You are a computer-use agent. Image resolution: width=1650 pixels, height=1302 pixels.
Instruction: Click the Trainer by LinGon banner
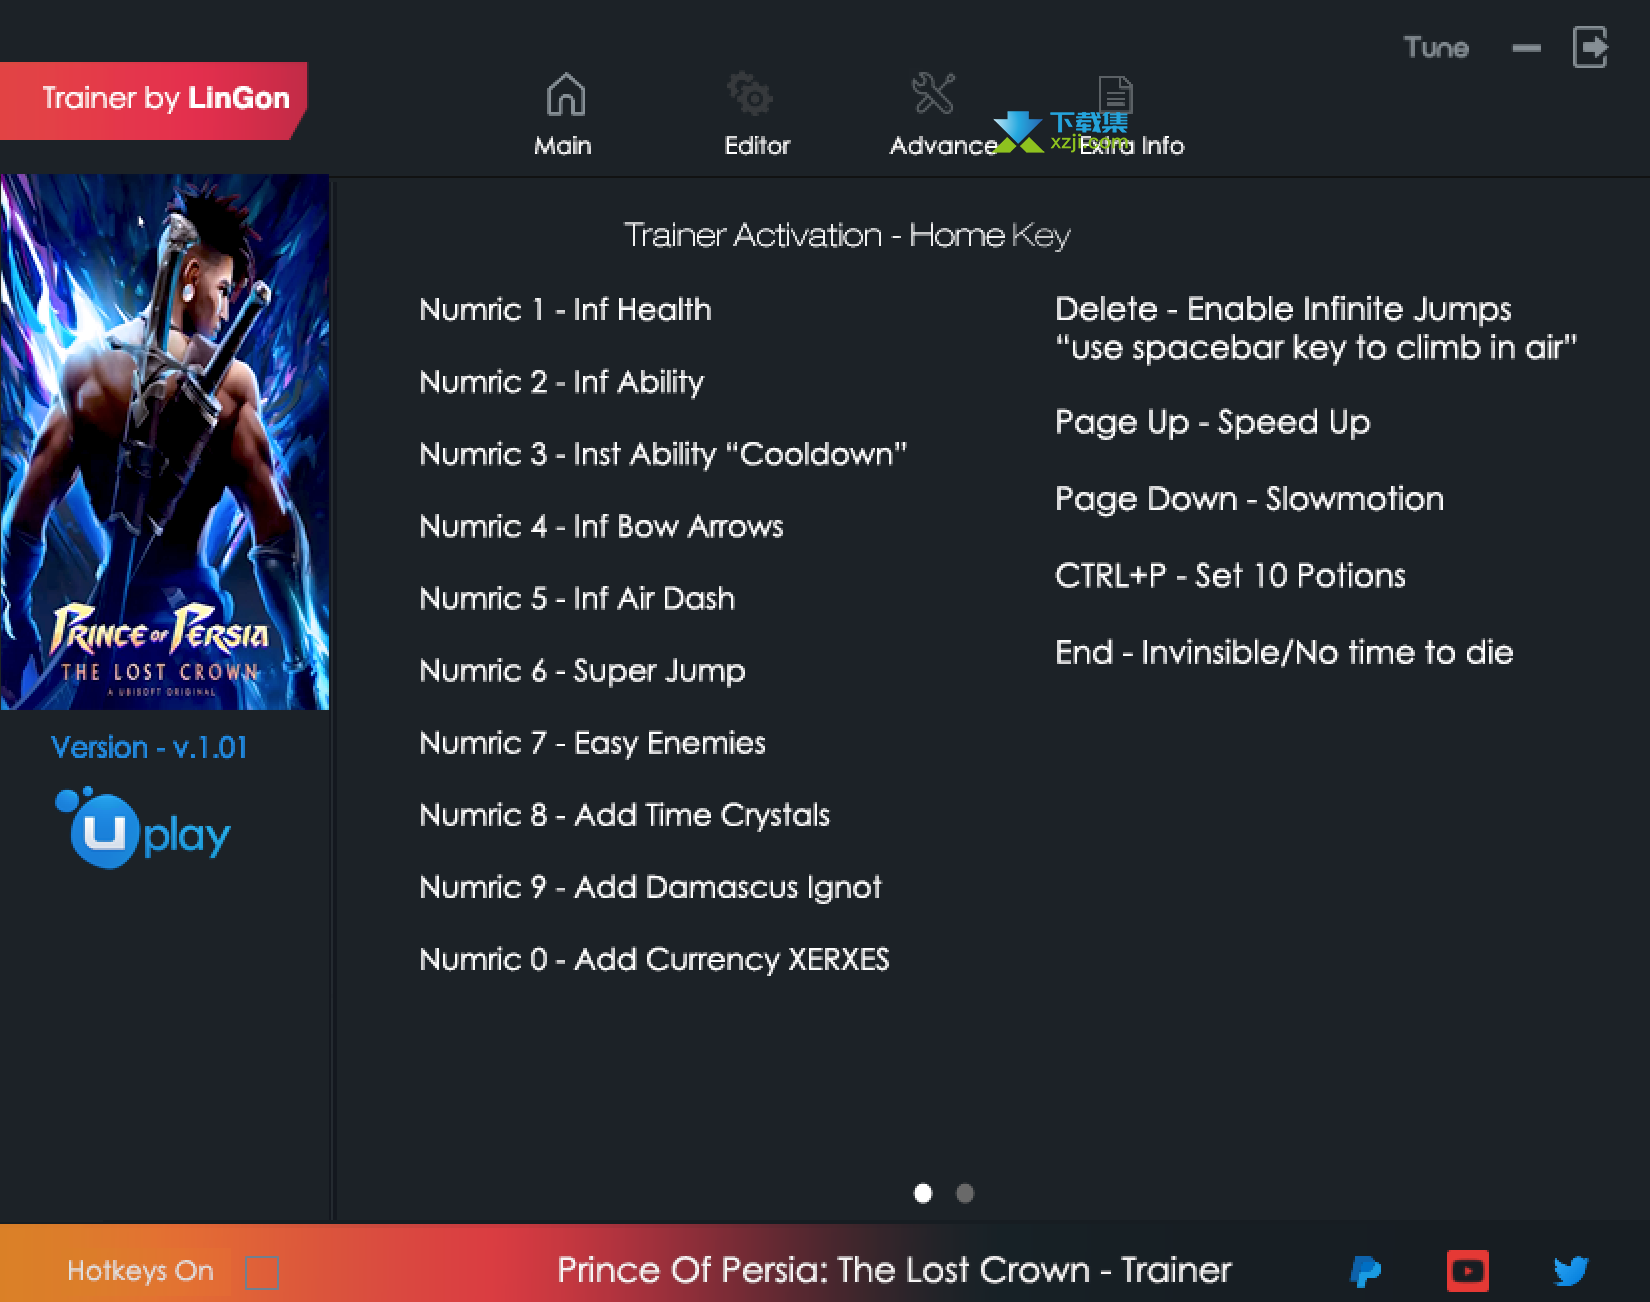point(153,100)
